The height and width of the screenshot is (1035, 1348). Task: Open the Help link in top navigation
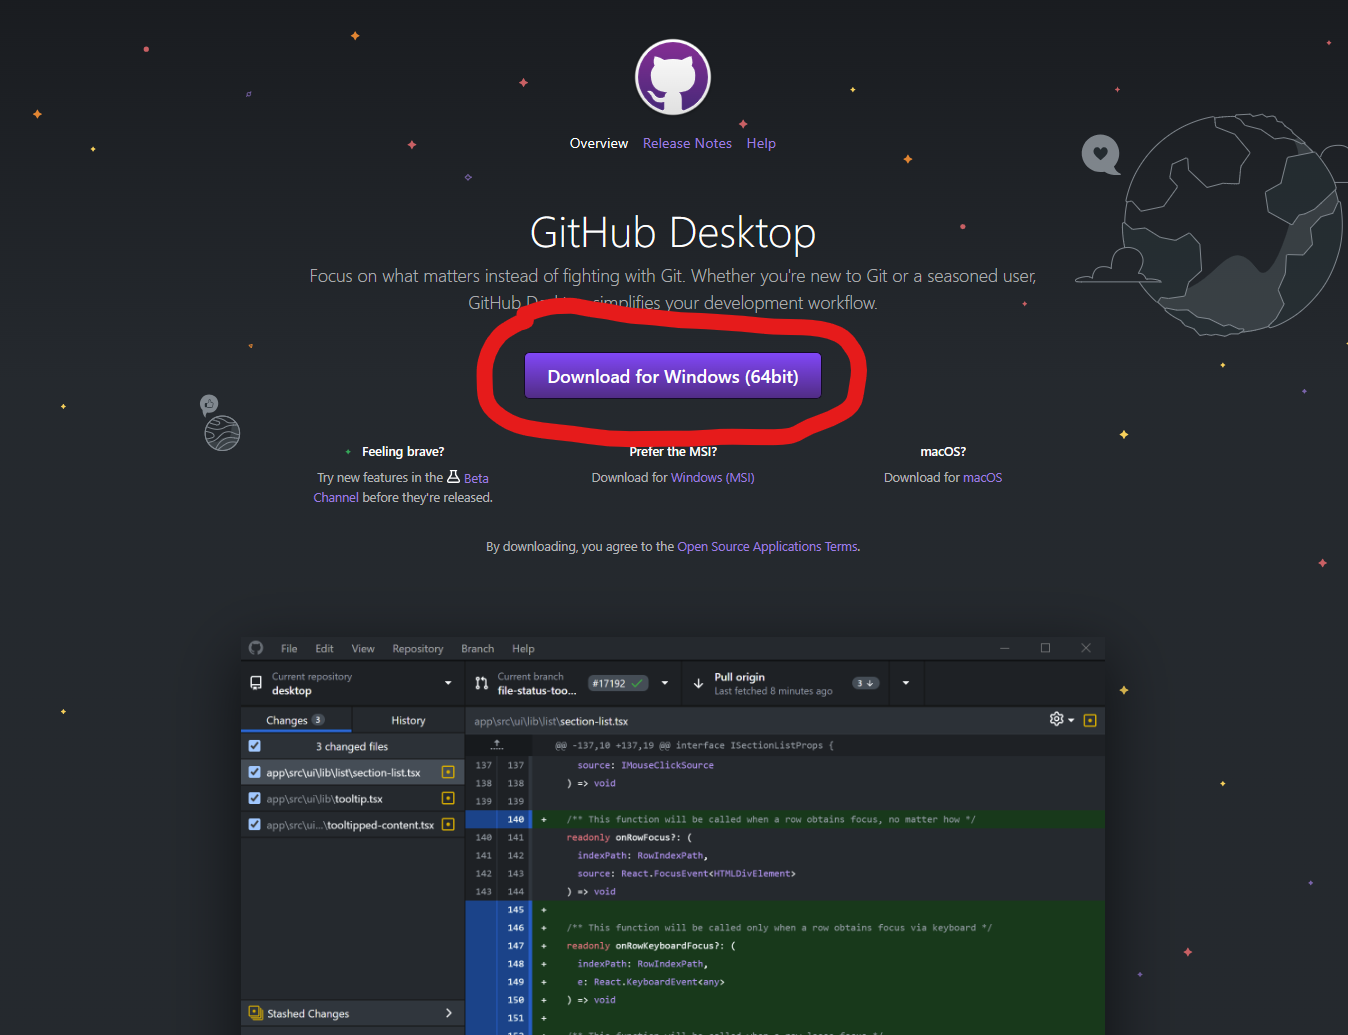coord(761,143)
